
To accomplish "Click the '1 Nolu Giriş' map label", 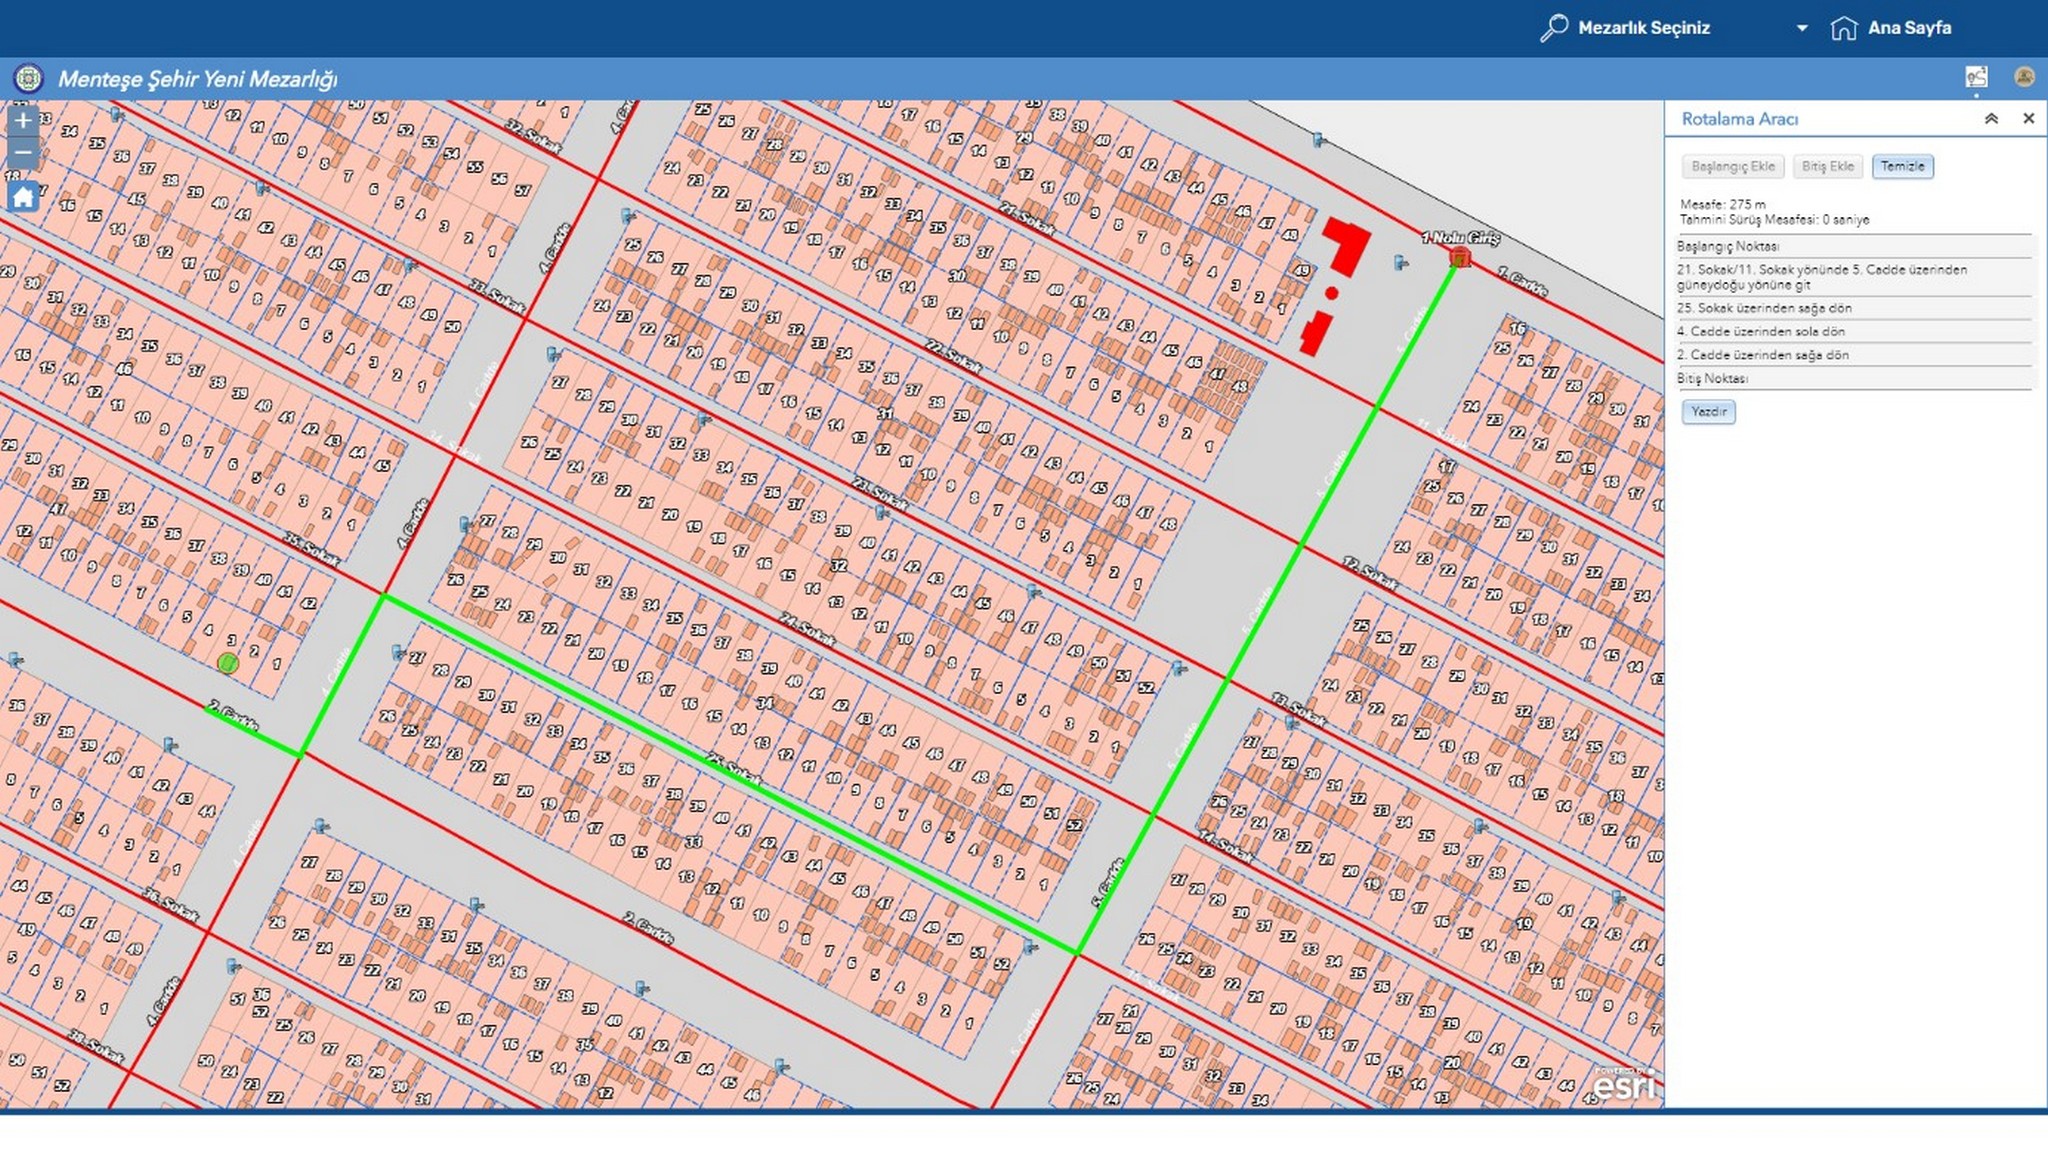I will (x=1461, y=238).
